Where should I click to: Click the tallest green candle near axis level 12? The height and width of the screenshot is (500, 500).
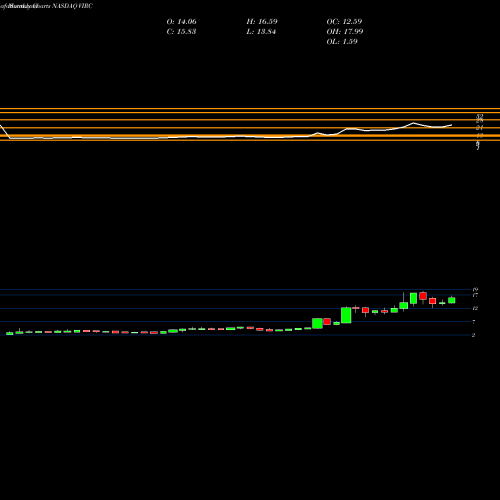pos(346,315)
